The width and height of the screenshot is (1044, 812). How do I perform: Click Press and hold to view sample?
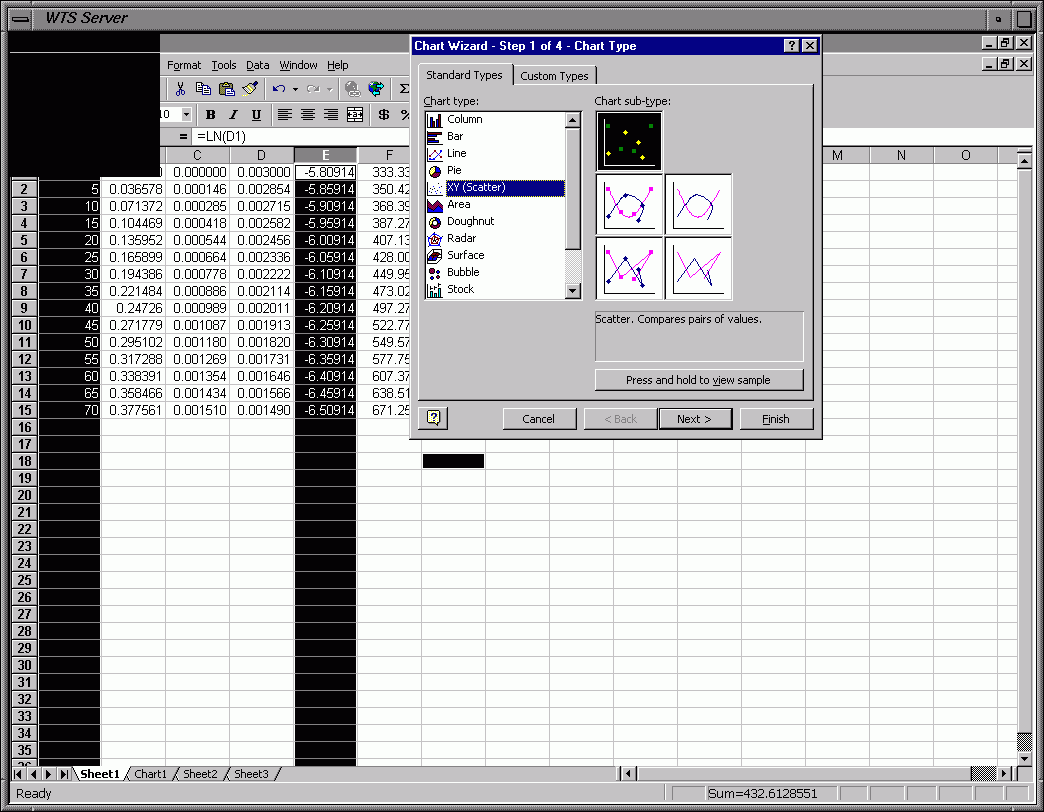698,380
